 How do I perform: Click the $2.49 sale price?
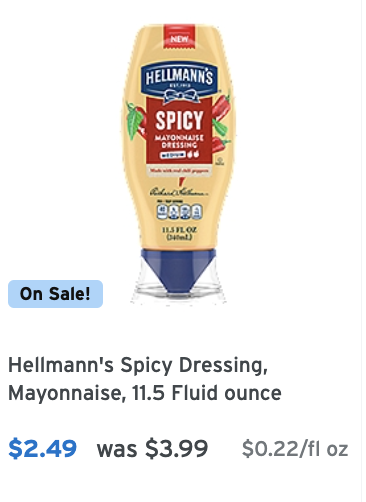(x=43, y=448)
